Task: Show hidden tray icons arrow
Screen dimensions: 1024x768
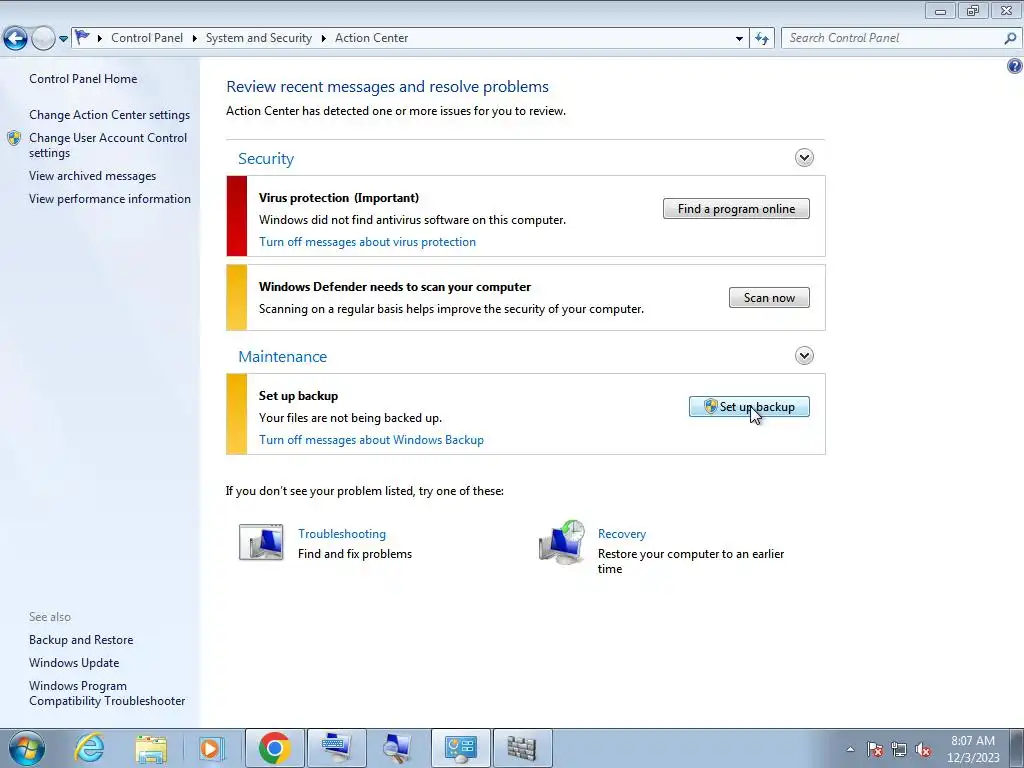Action: tap(850, 749)
